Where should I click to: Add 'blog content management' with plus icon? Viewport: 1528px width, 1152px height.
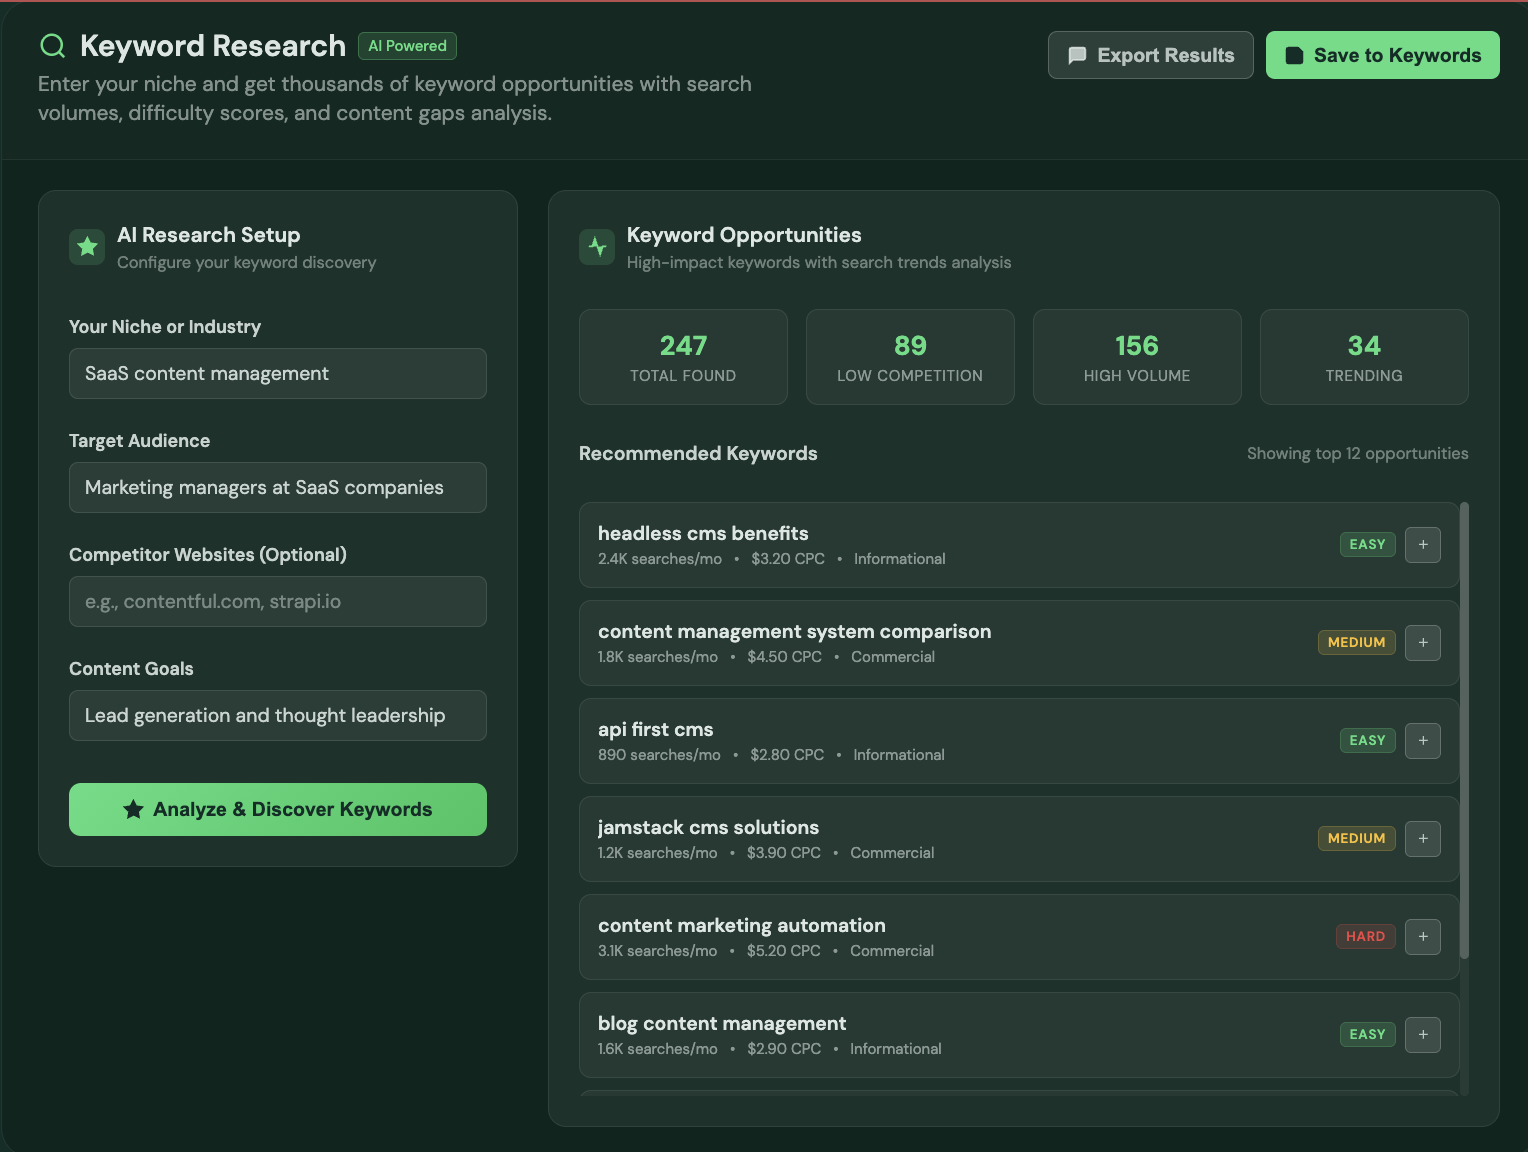click(1422, 1035)
